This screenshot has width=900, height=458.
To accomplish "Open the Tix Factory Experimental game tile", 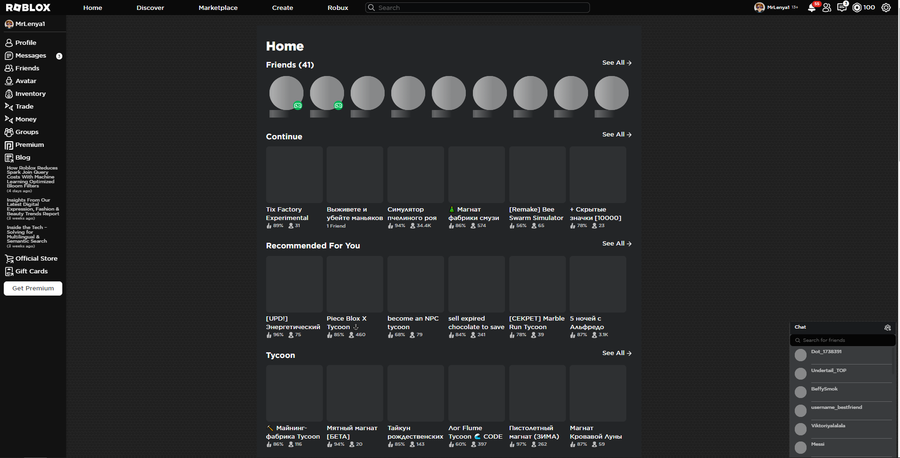I will (294, 188).
